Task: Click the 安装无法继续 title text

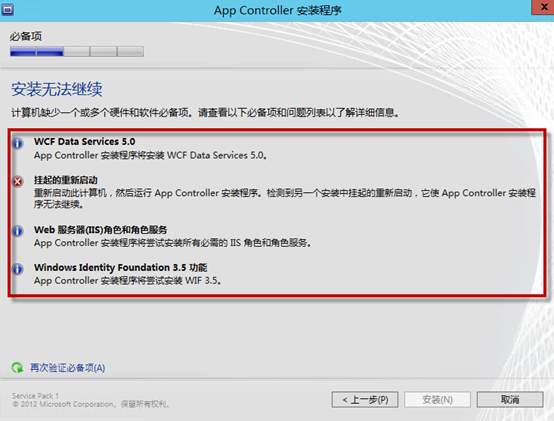Action: tap(57, 89)
